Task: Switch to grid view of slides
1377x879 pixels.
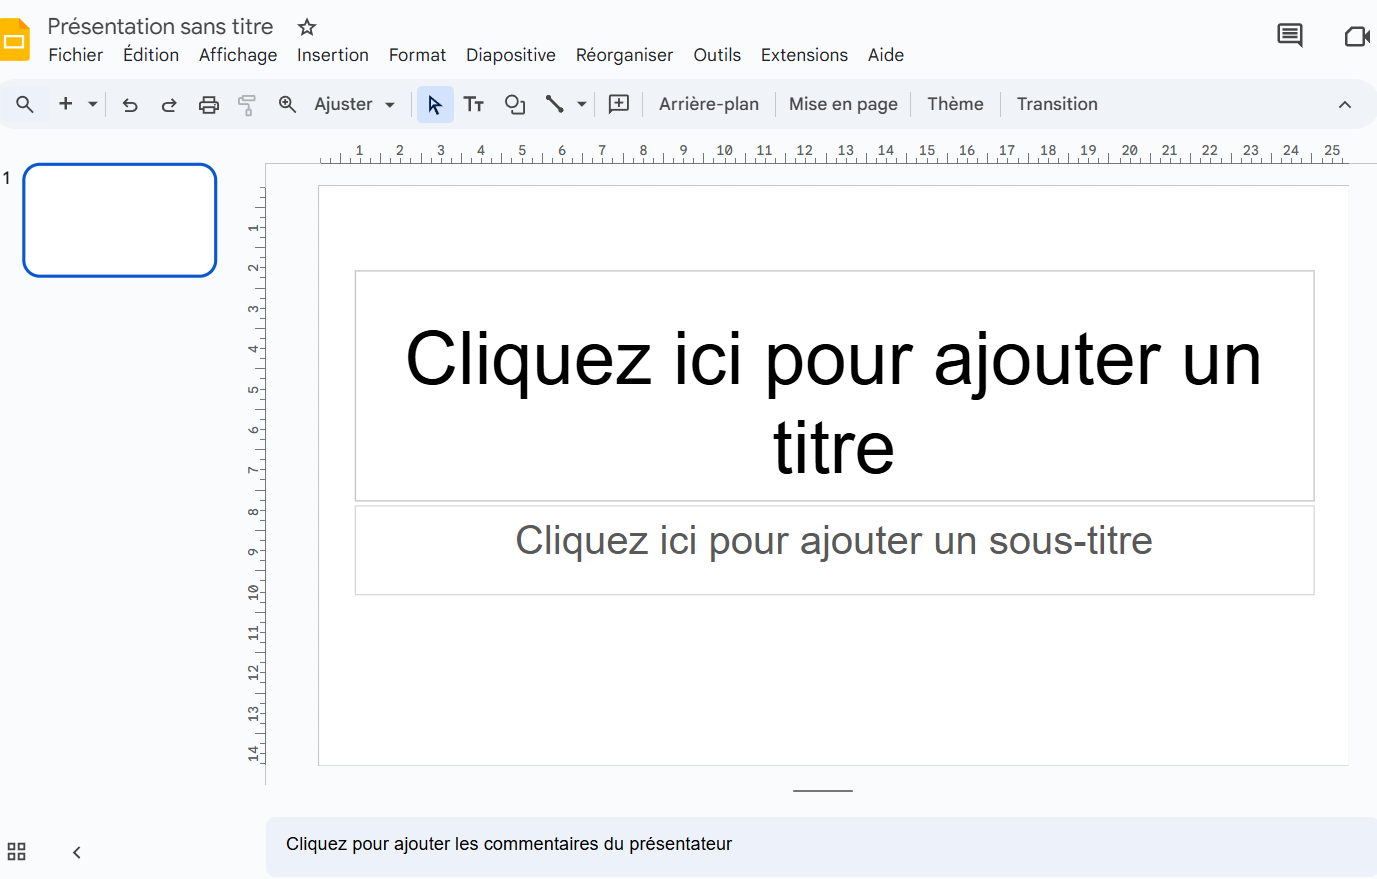Action: click(16, 851)
